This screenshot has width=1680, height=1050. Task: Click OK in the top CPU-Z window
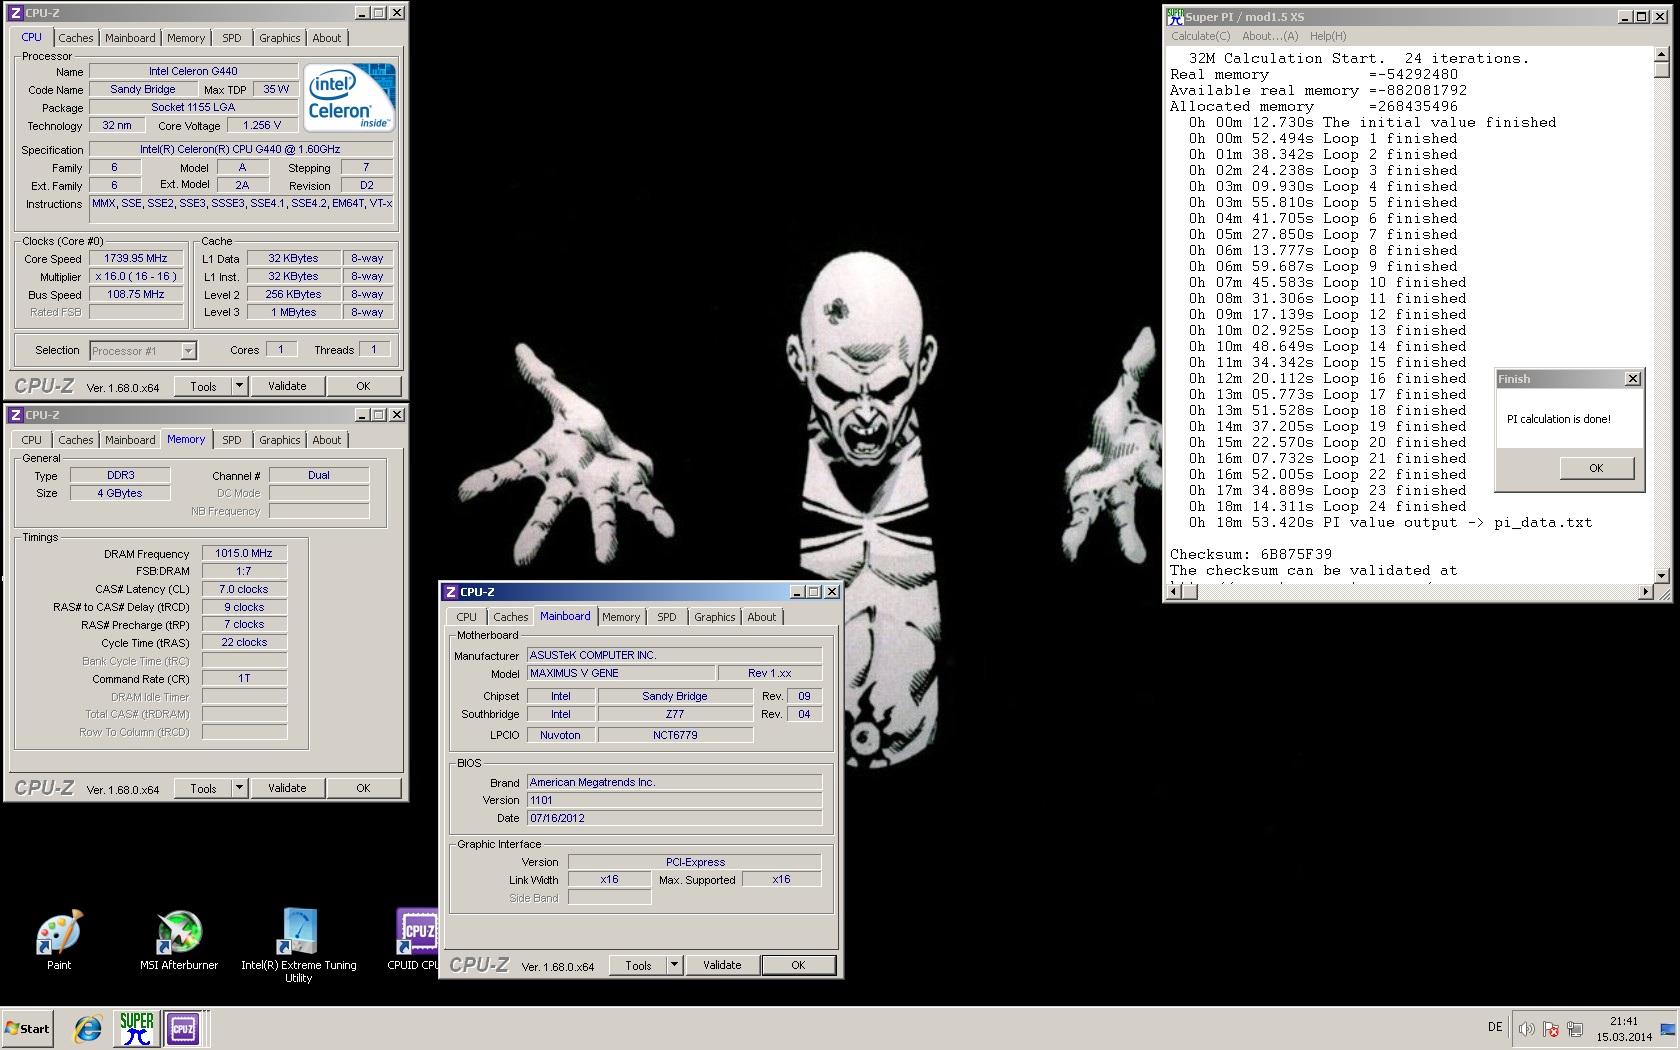(363, 386)
